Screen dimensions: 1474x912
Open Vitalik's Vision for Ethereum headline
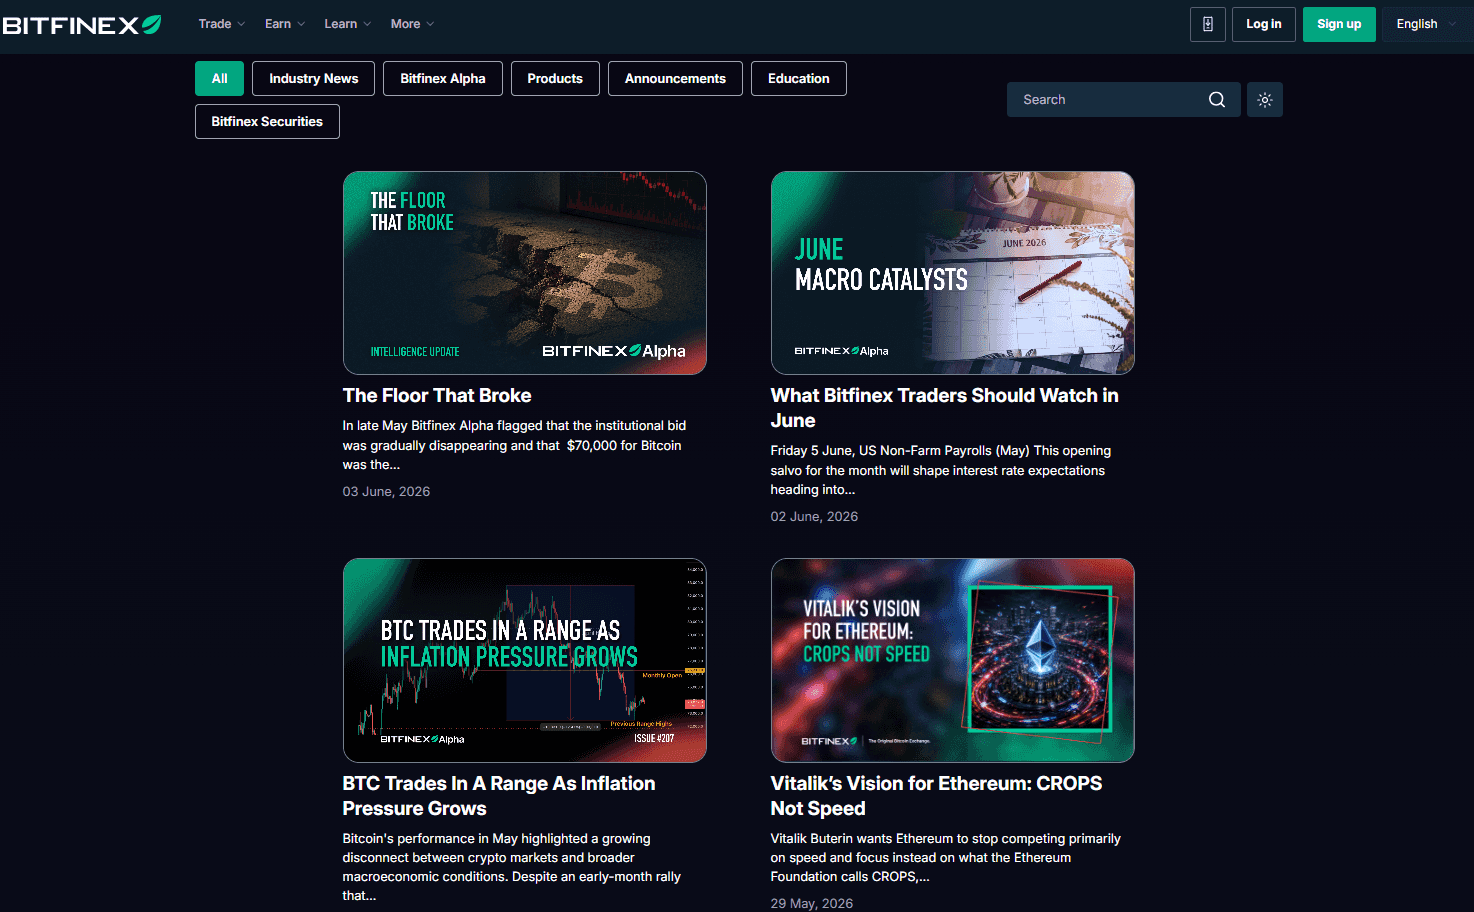(936, 796)
